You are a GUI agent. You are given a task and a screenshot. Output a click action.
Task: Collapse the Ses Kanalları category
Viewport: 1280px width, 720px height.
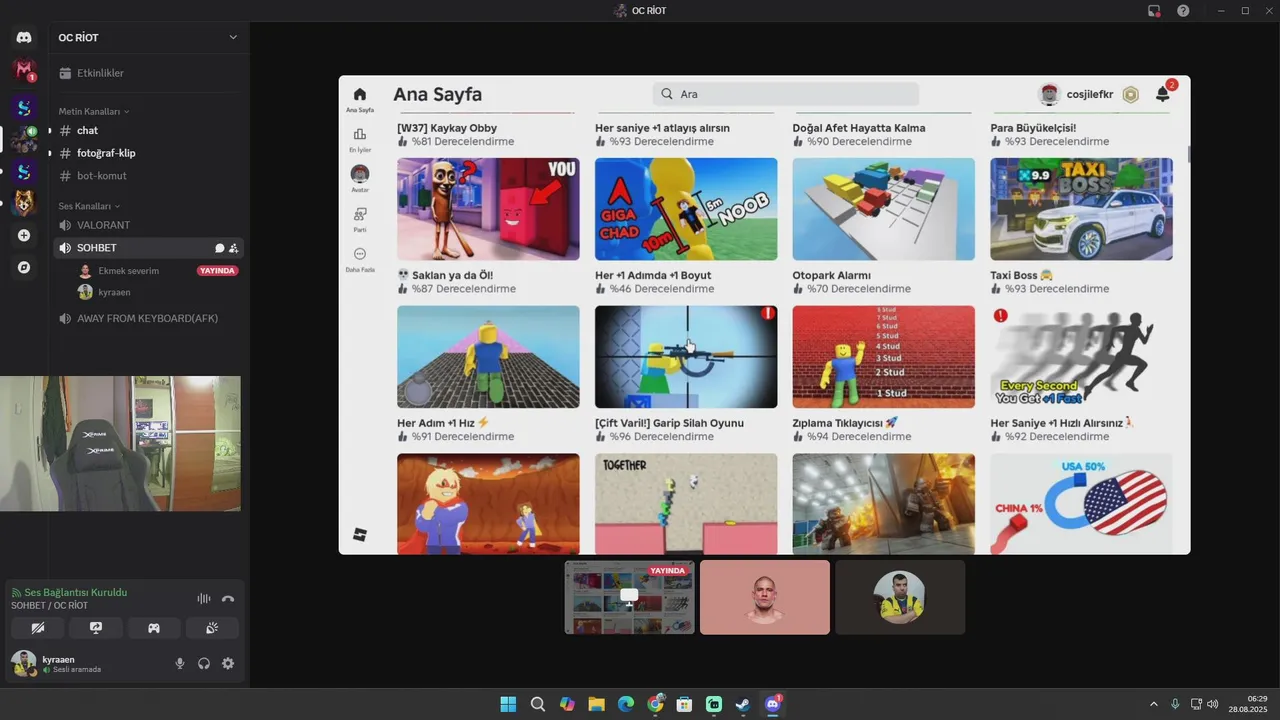click(89, 206)
